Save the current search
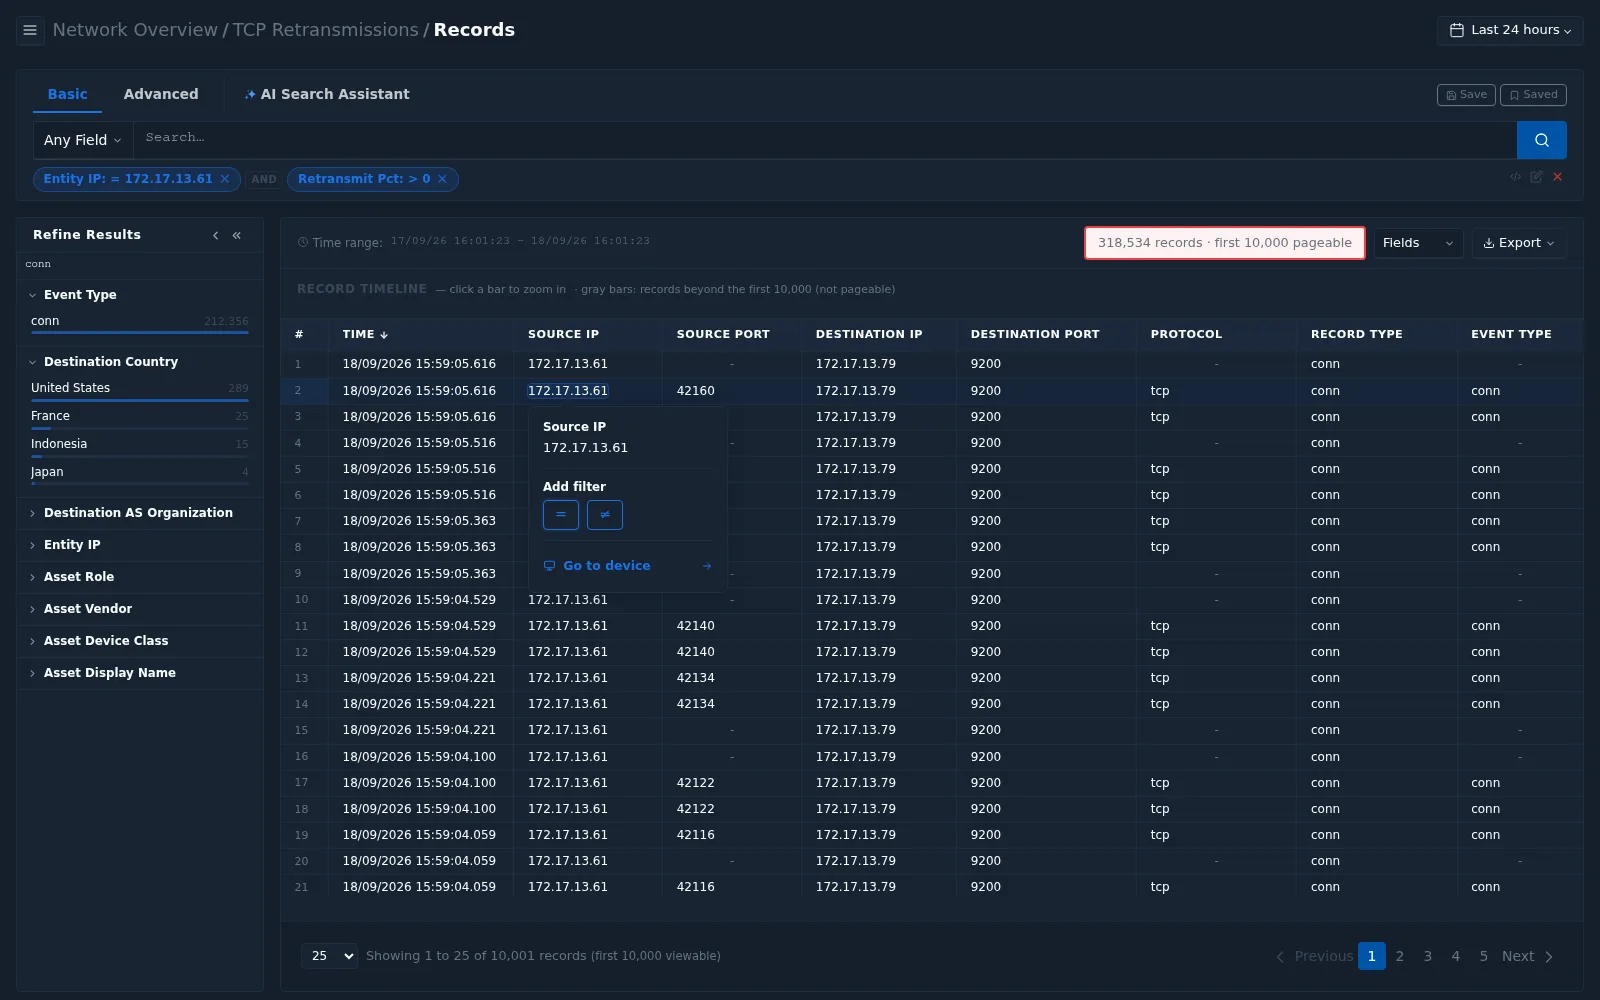Screen dimensions: 1600x1000 pyautogui.click(x=1466, y=95)
